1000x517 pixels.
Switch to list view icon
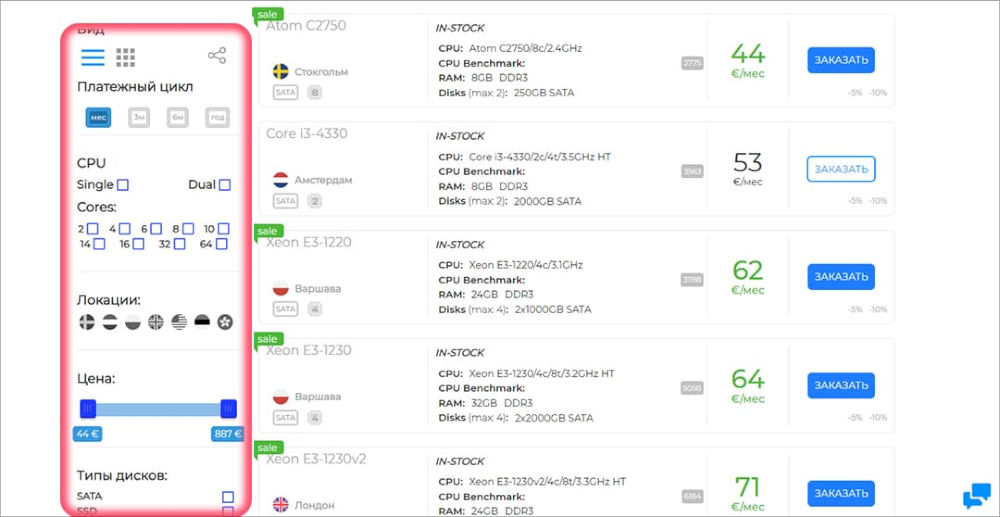pos(92,57)
